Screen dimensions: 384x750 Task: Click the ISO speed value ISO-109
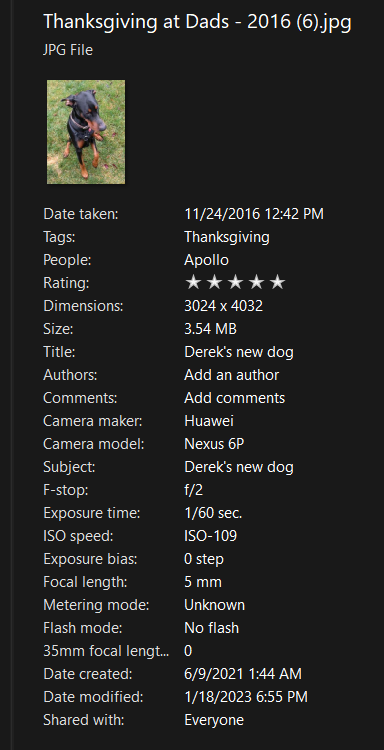(x=210, y=536)
